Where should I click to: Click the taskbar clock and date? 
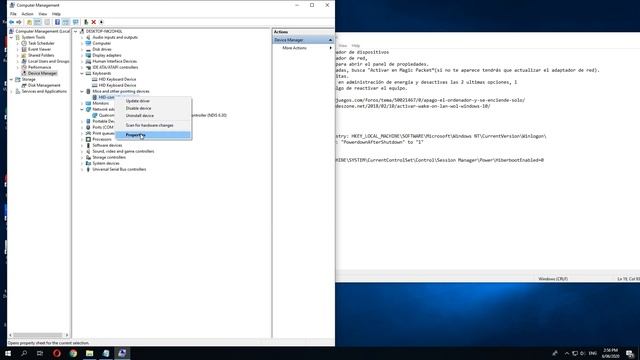(x=610, y=353)
